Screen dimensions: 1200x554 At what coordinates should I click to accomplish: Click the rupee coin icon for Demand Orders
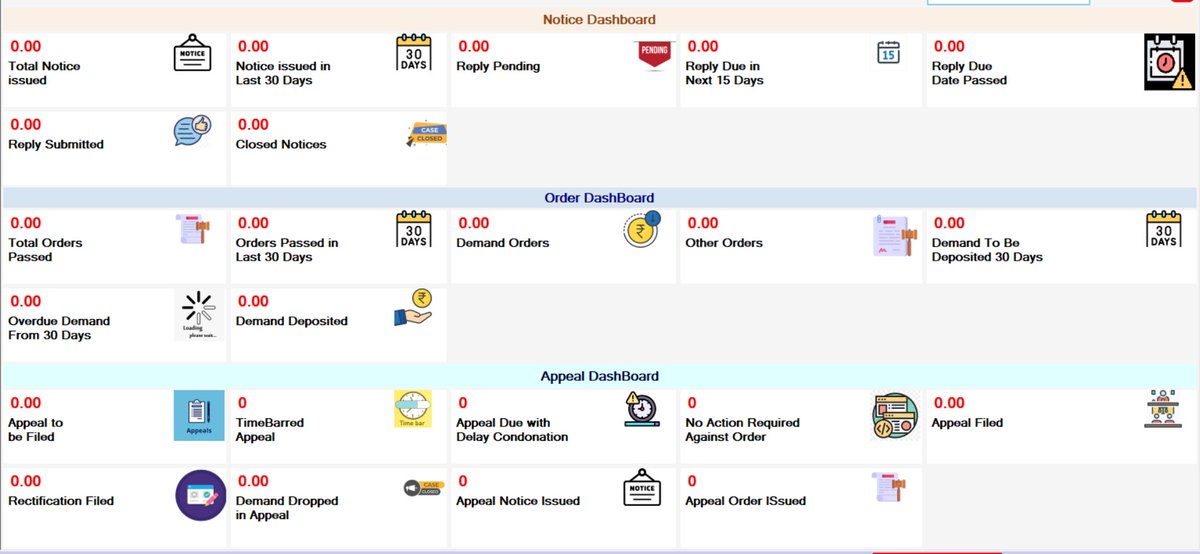(x=642, y=231)
